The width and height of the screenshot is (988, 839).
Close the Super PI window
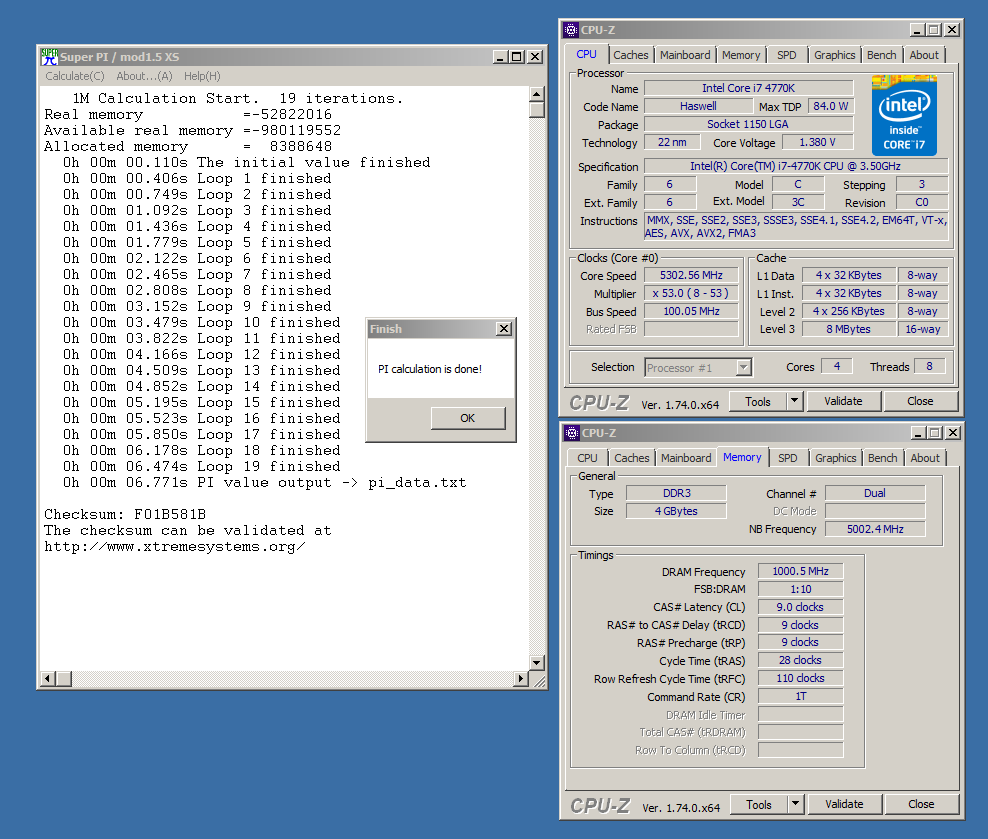click(535, 57)
